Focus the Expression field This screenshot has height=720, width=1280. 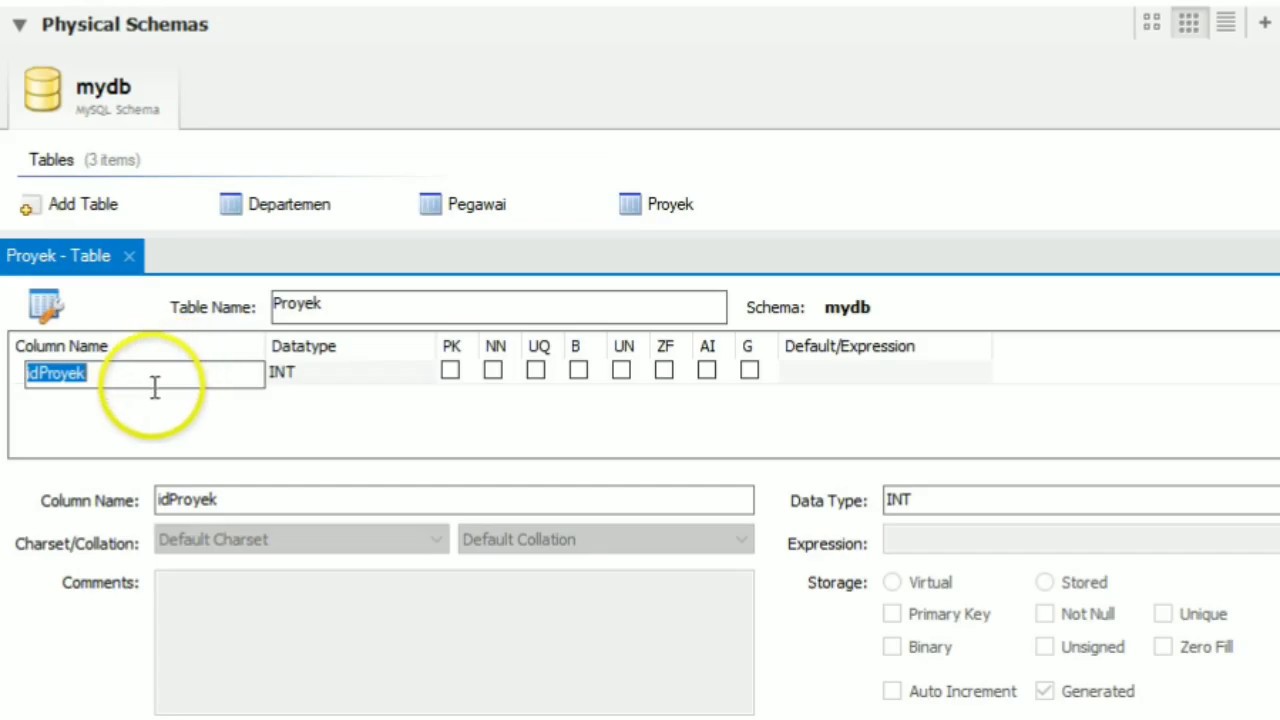coord(1081,540)
